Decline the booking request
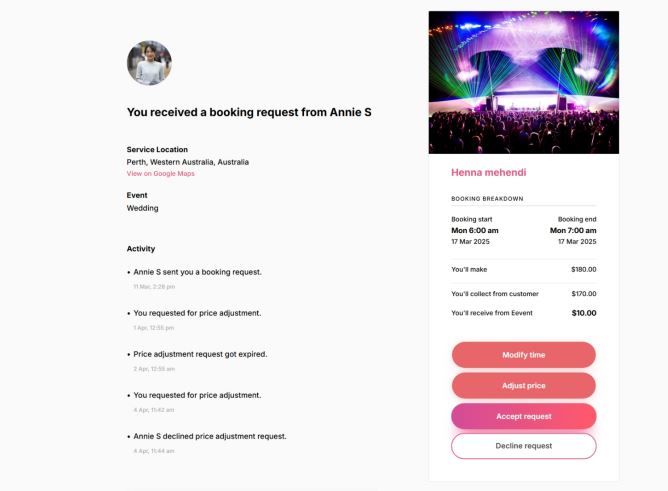 pos(524,446)
